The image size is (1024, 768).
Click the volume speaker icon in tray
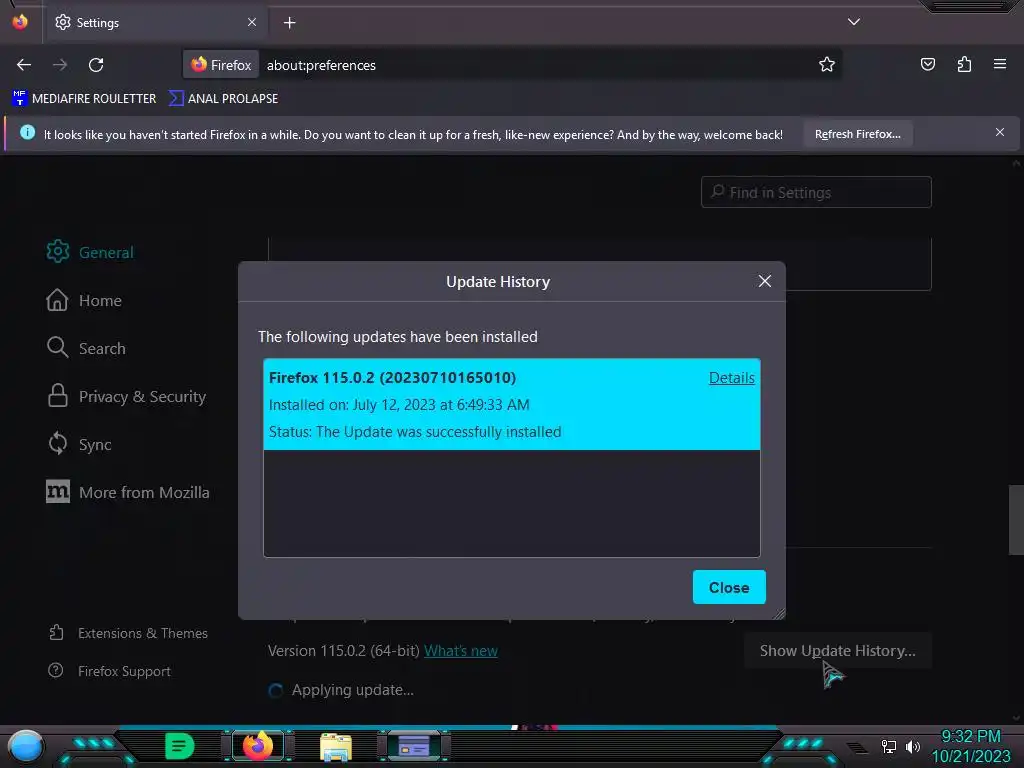[x=912, y=746]
